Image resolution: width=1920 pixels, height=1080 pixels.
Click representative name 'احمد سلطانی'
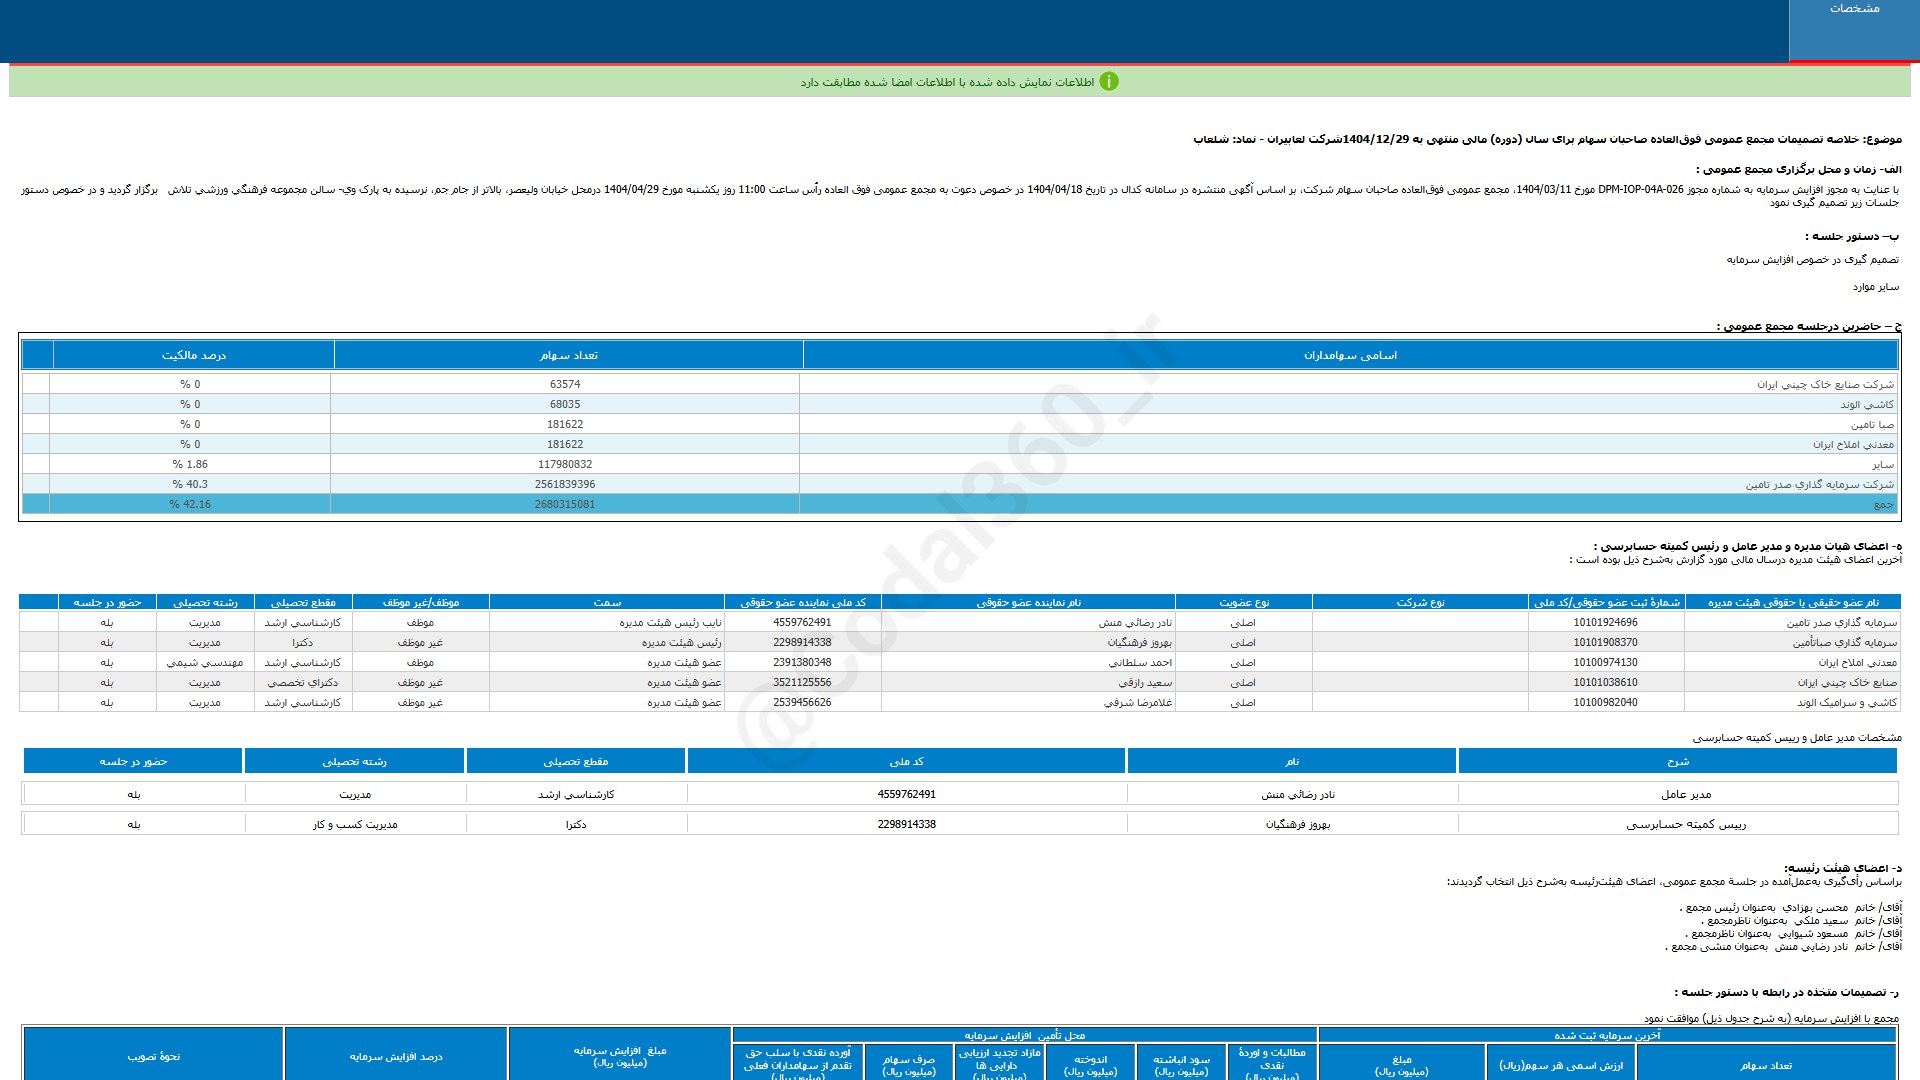pyautogui.click(x=1140, y=662)
